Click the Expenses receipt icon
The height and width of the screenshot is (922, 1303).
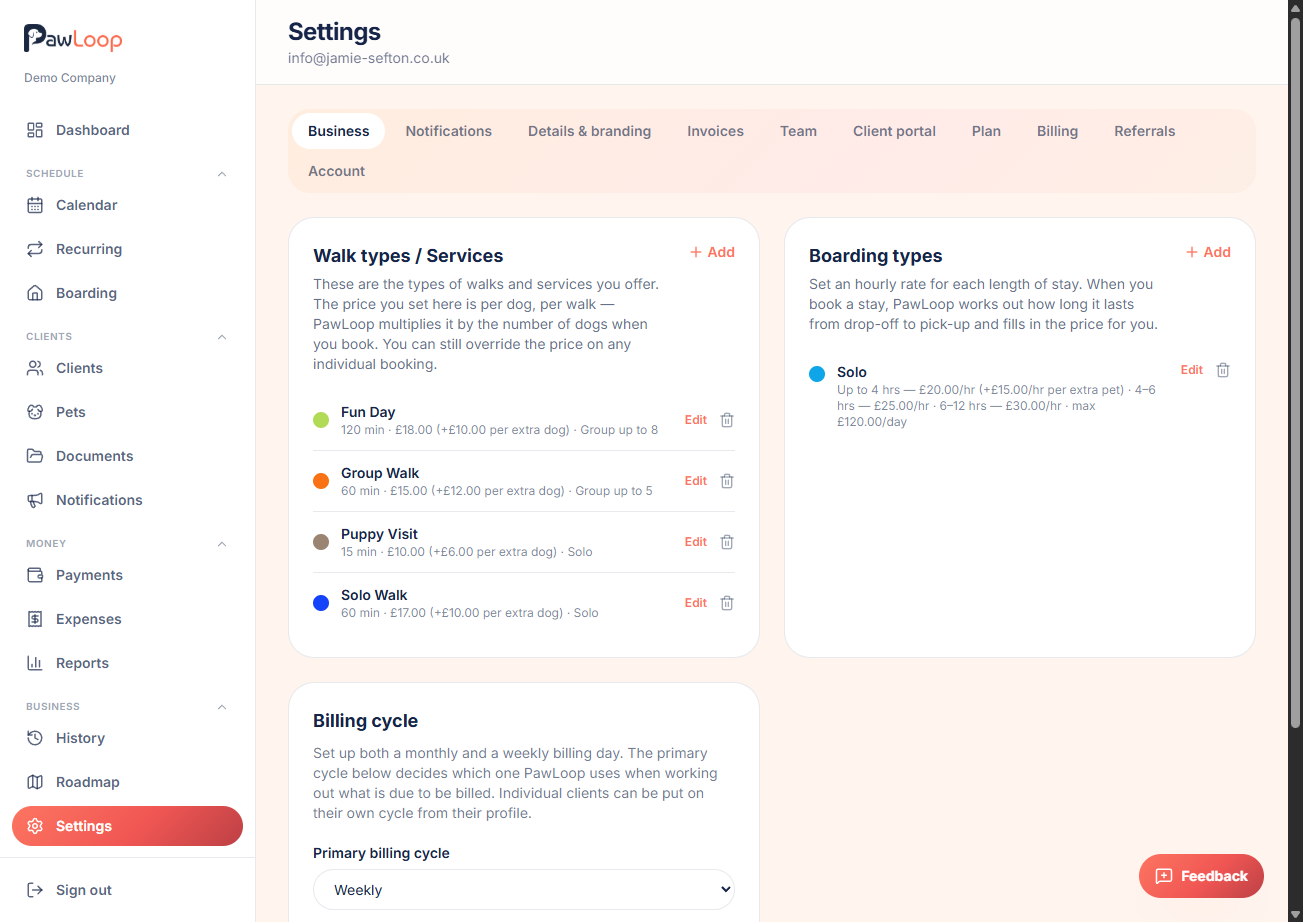click(x=35, y=619)
